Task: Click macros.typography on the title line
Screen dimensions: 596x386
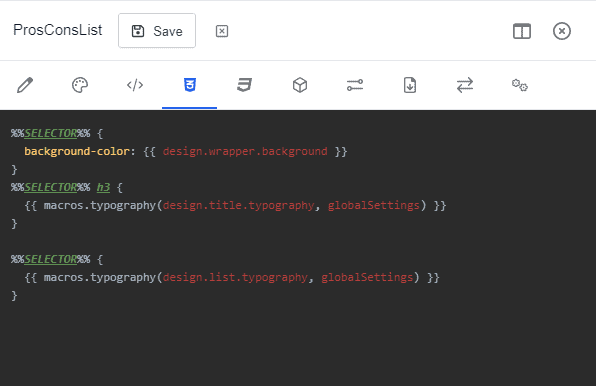Action: (100, 205)
